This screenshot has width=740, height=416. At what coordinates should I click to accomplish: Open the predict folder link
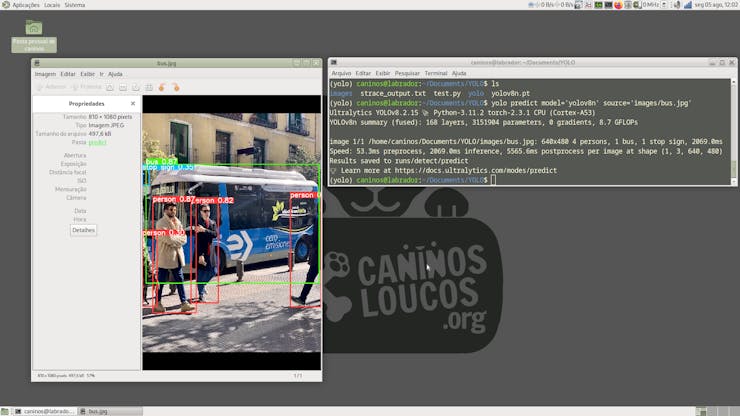tap(97, 143)
